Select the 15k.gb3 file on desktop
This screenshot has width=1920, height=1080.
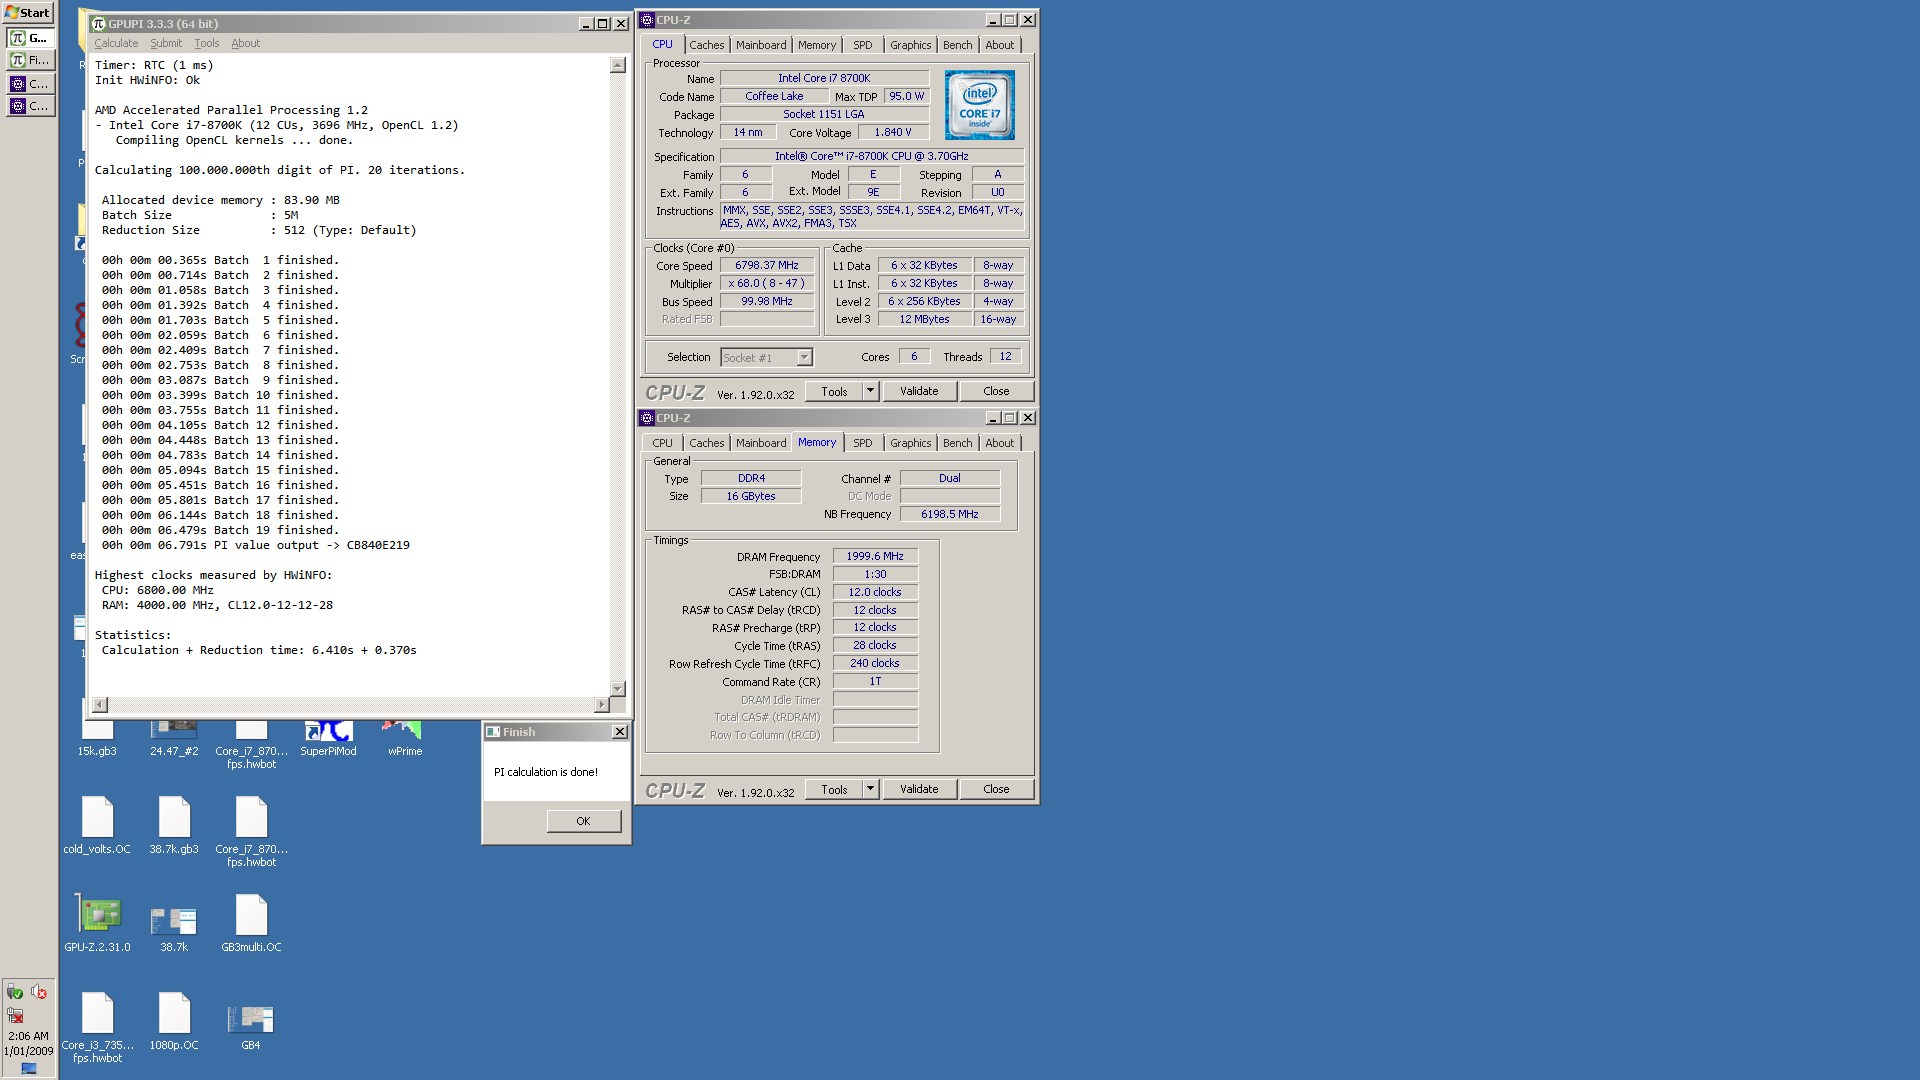[97, 740]
